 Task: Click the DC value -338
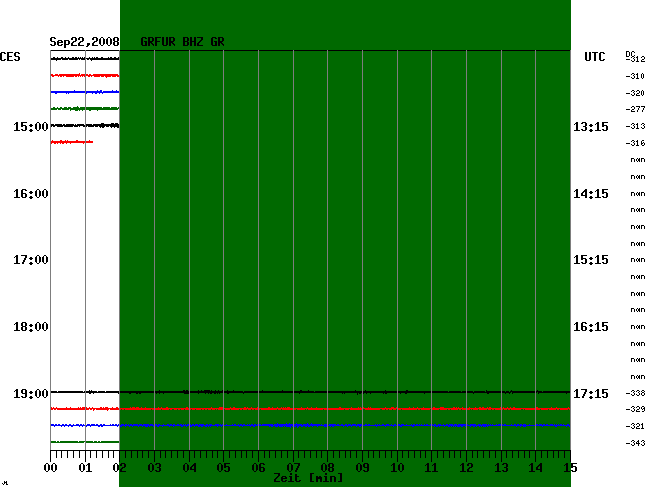click(x=635, y=393)
